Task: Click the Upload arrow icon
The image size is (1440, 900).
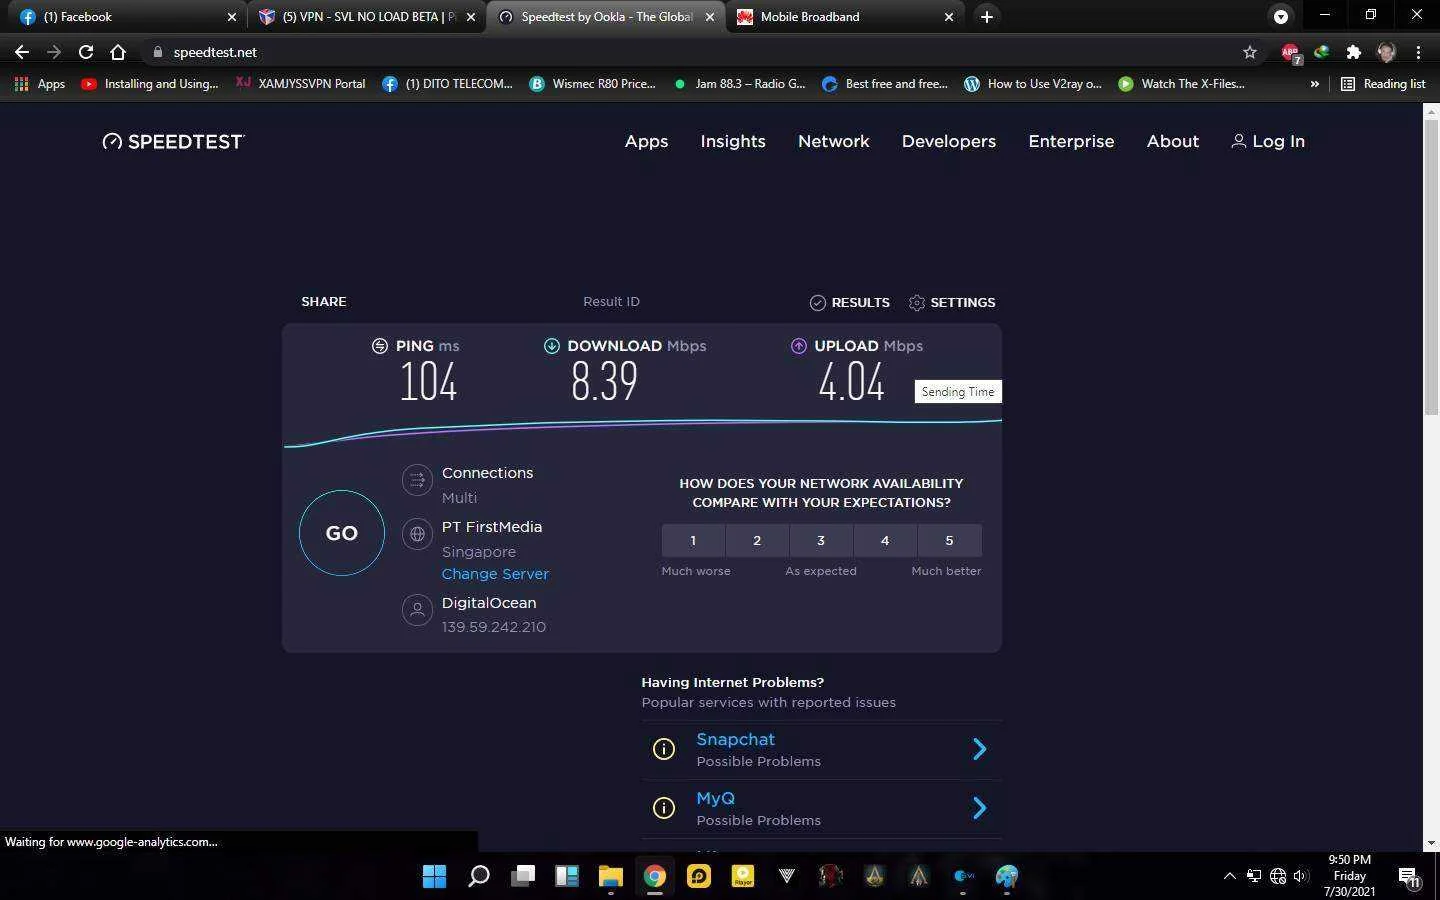Action: pyautogui.click(x=798, y=346)
